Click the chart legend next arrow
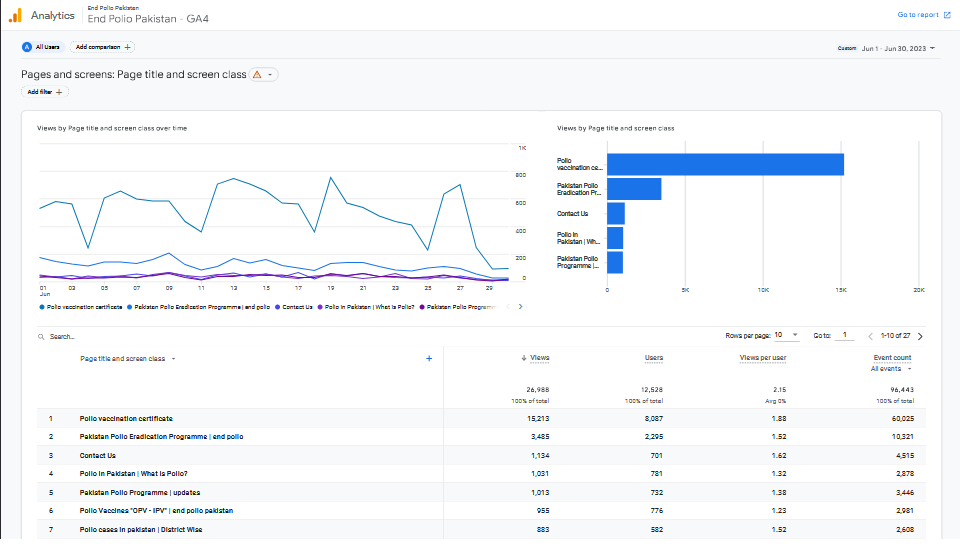Screen dimensions: 960x552 tap(520, 307)
